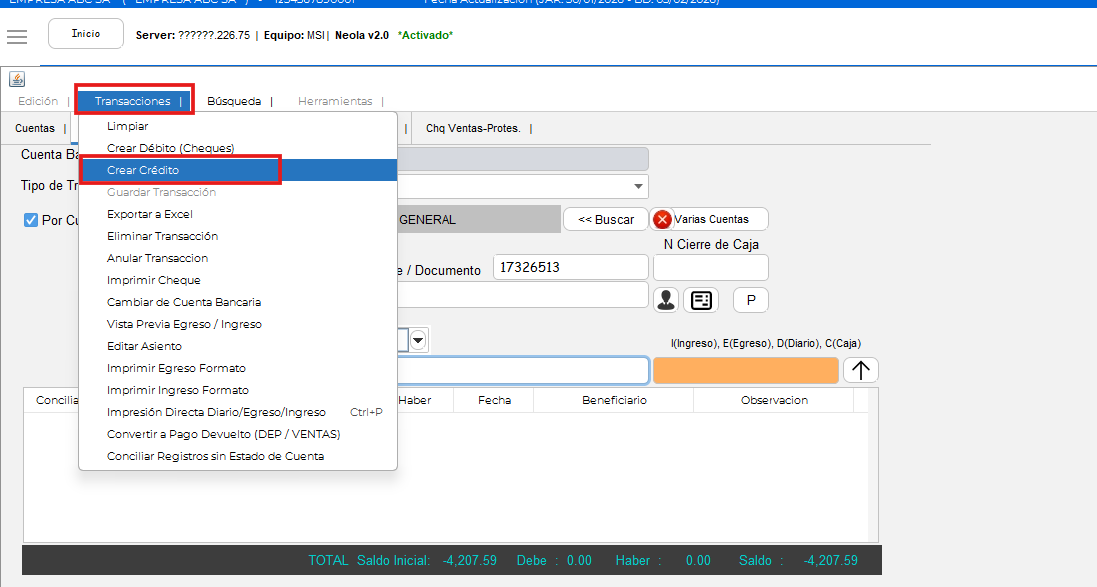
Task: Click the person beneficiary icon button
Action: (x=666, y=299)
